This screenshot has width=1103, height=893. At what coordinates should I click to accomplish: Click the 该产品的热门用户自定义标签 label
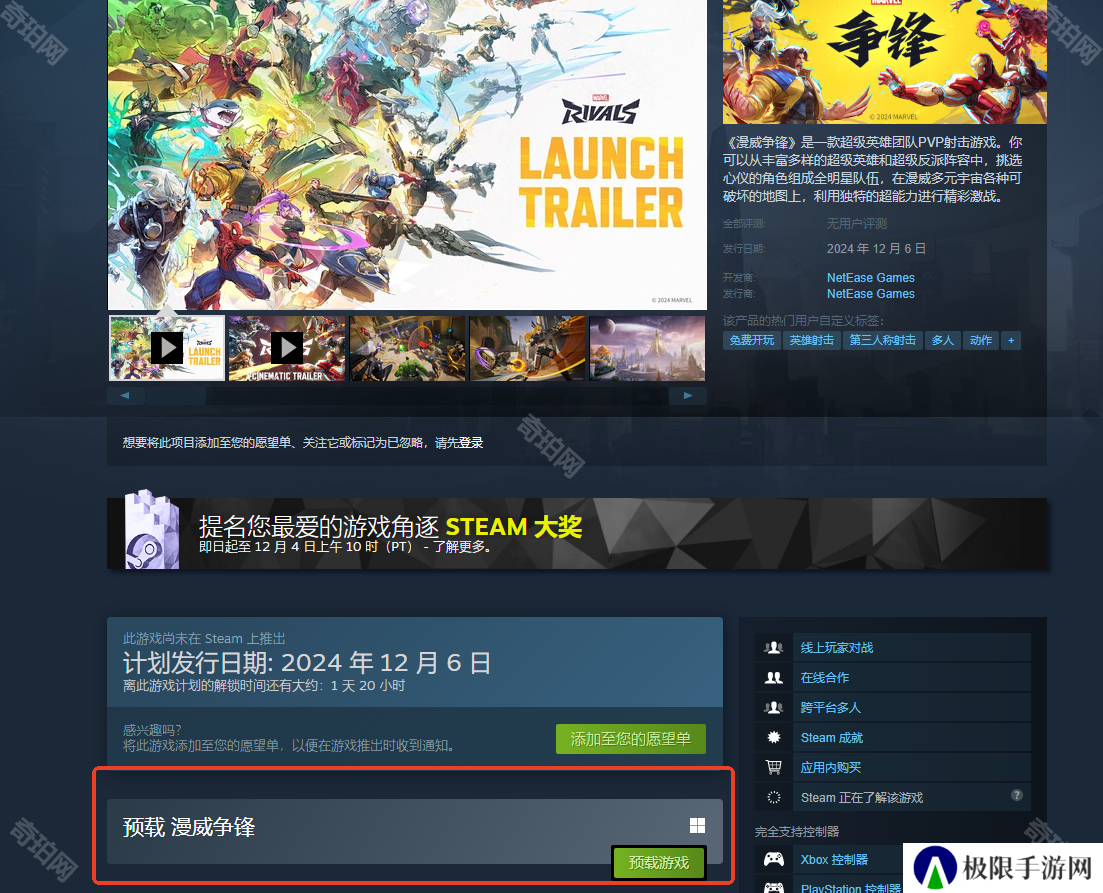(803, 321)
